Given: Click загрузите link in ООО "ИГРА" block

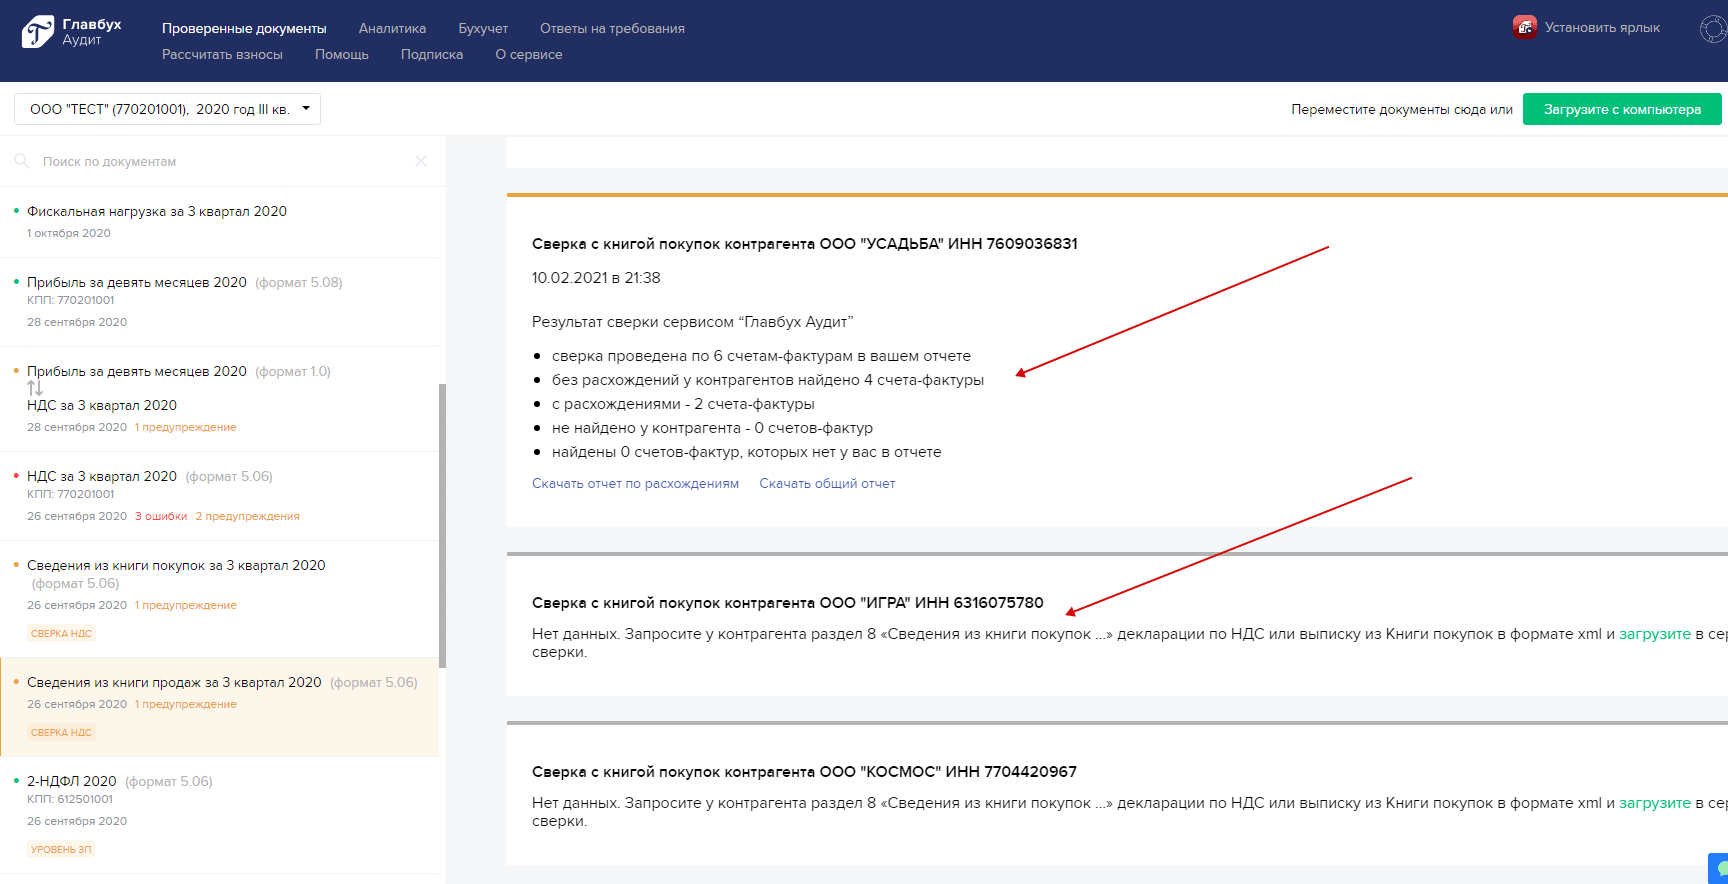Looking at the screenshot, I should click(x=1654, y=634).
